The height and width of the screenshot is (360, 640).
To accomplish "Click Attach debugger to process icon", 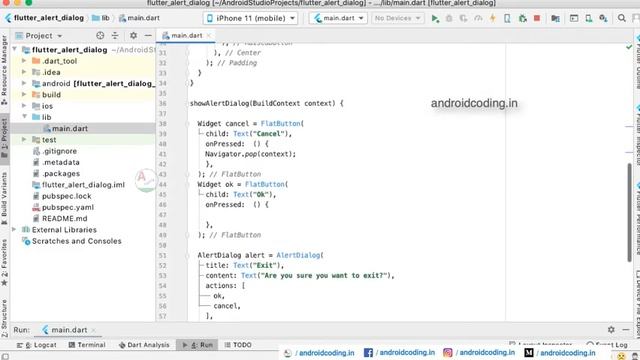I will (x=522, y=18).
